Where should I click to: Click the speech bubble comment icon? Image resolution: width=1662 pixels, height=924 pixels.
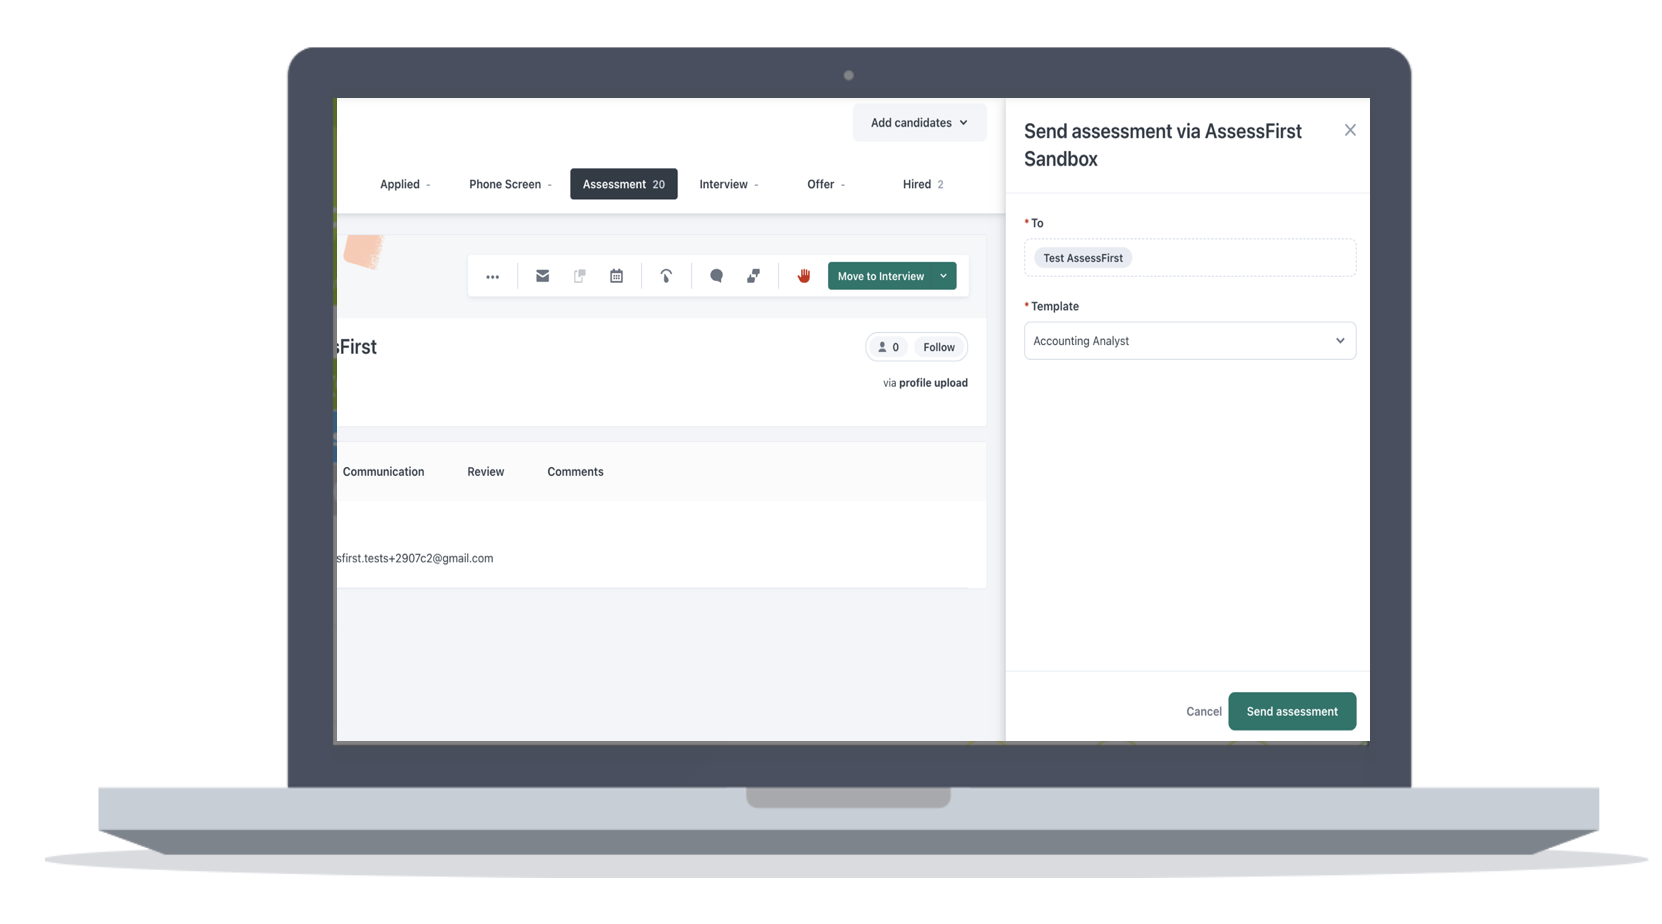click(x=716, y=276)
